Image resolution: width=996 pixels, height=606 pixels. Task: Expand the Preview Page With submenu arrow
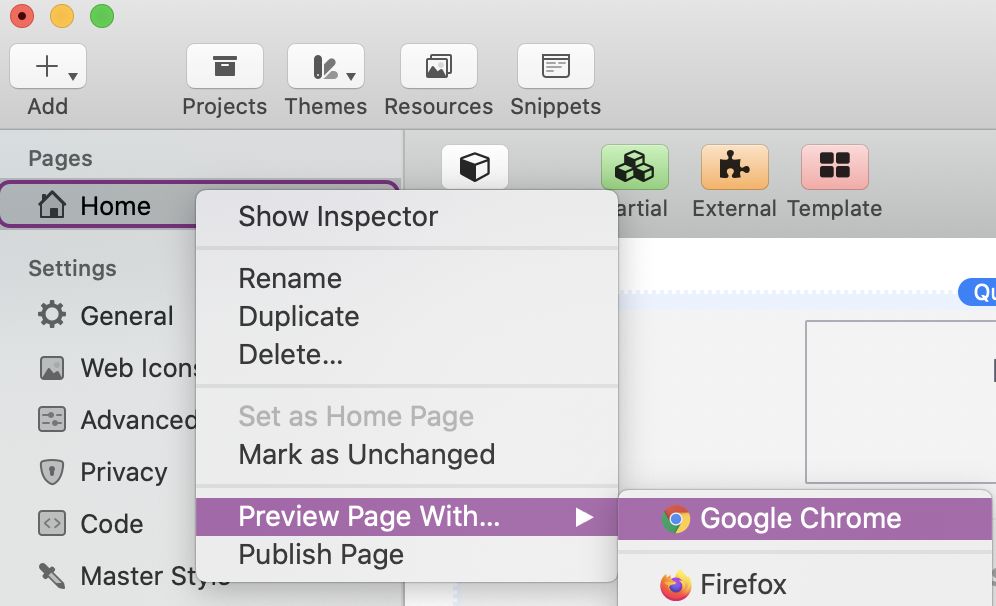(584, 517)
